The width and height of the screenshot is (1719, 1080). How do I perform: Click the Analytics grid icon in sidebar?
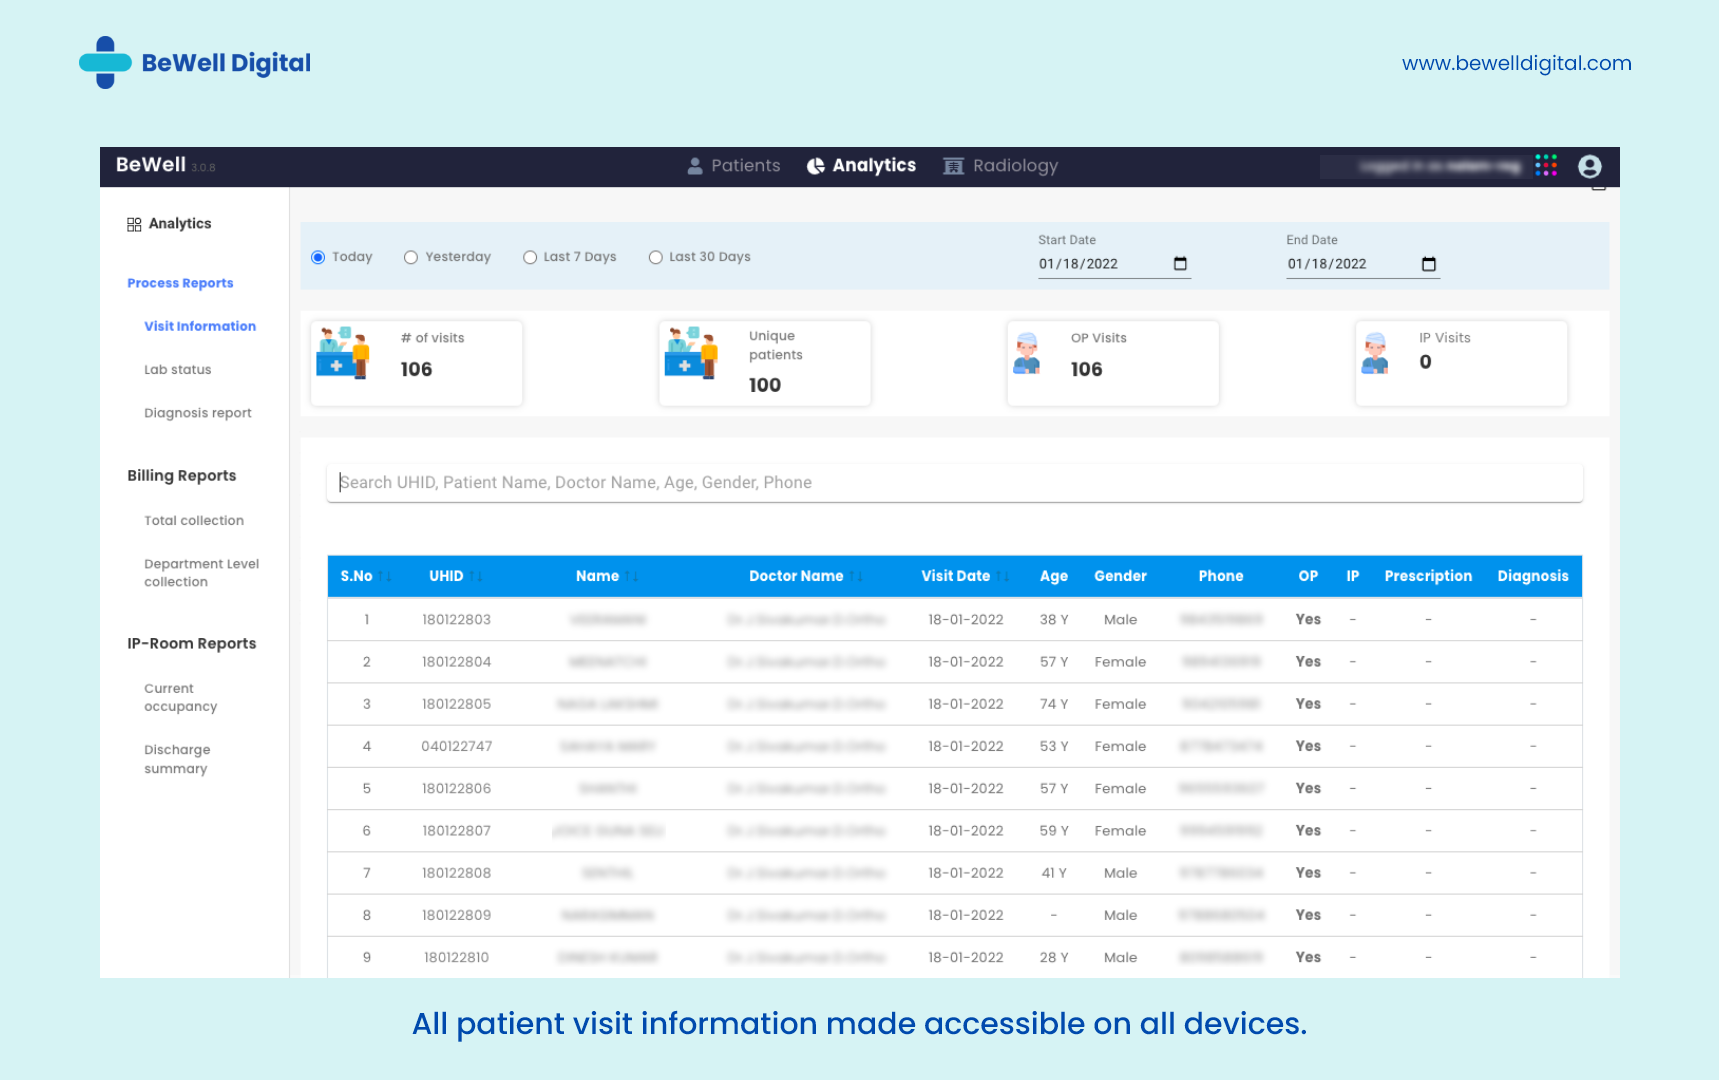pyautogui.click(x=134, y=223)
